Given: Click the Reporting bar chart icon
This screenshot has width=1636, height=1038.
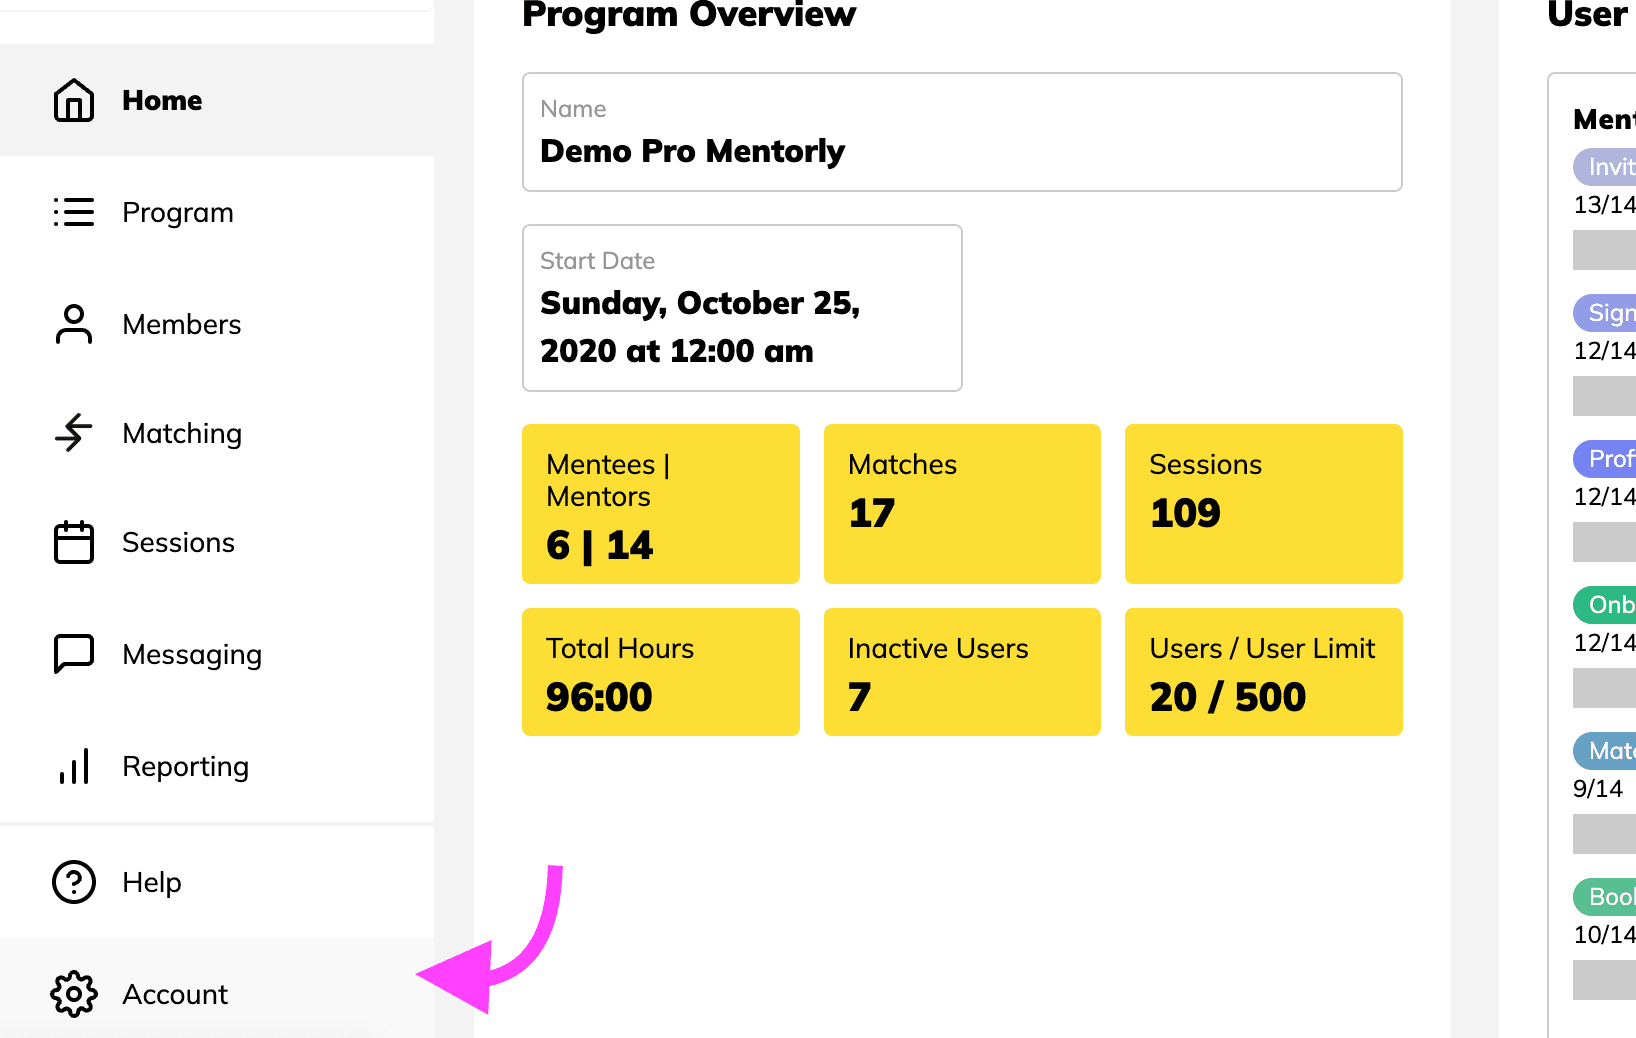Looking at the screenshot, I should (73, 766).
